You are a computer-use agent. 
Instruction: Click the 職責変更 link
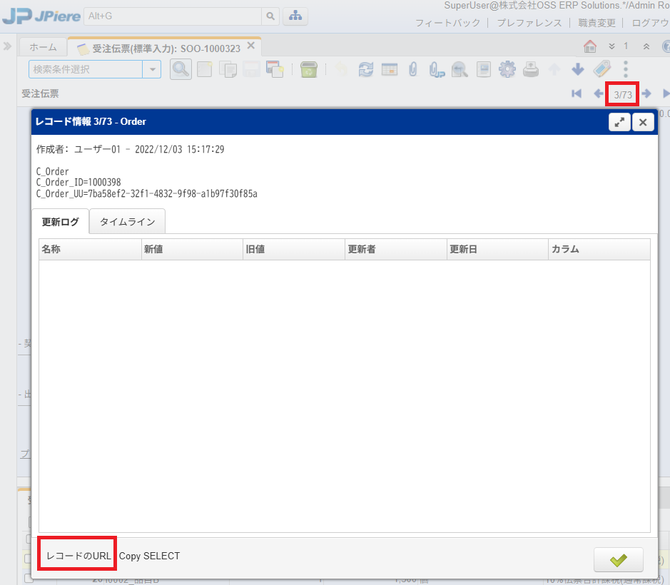597,23
